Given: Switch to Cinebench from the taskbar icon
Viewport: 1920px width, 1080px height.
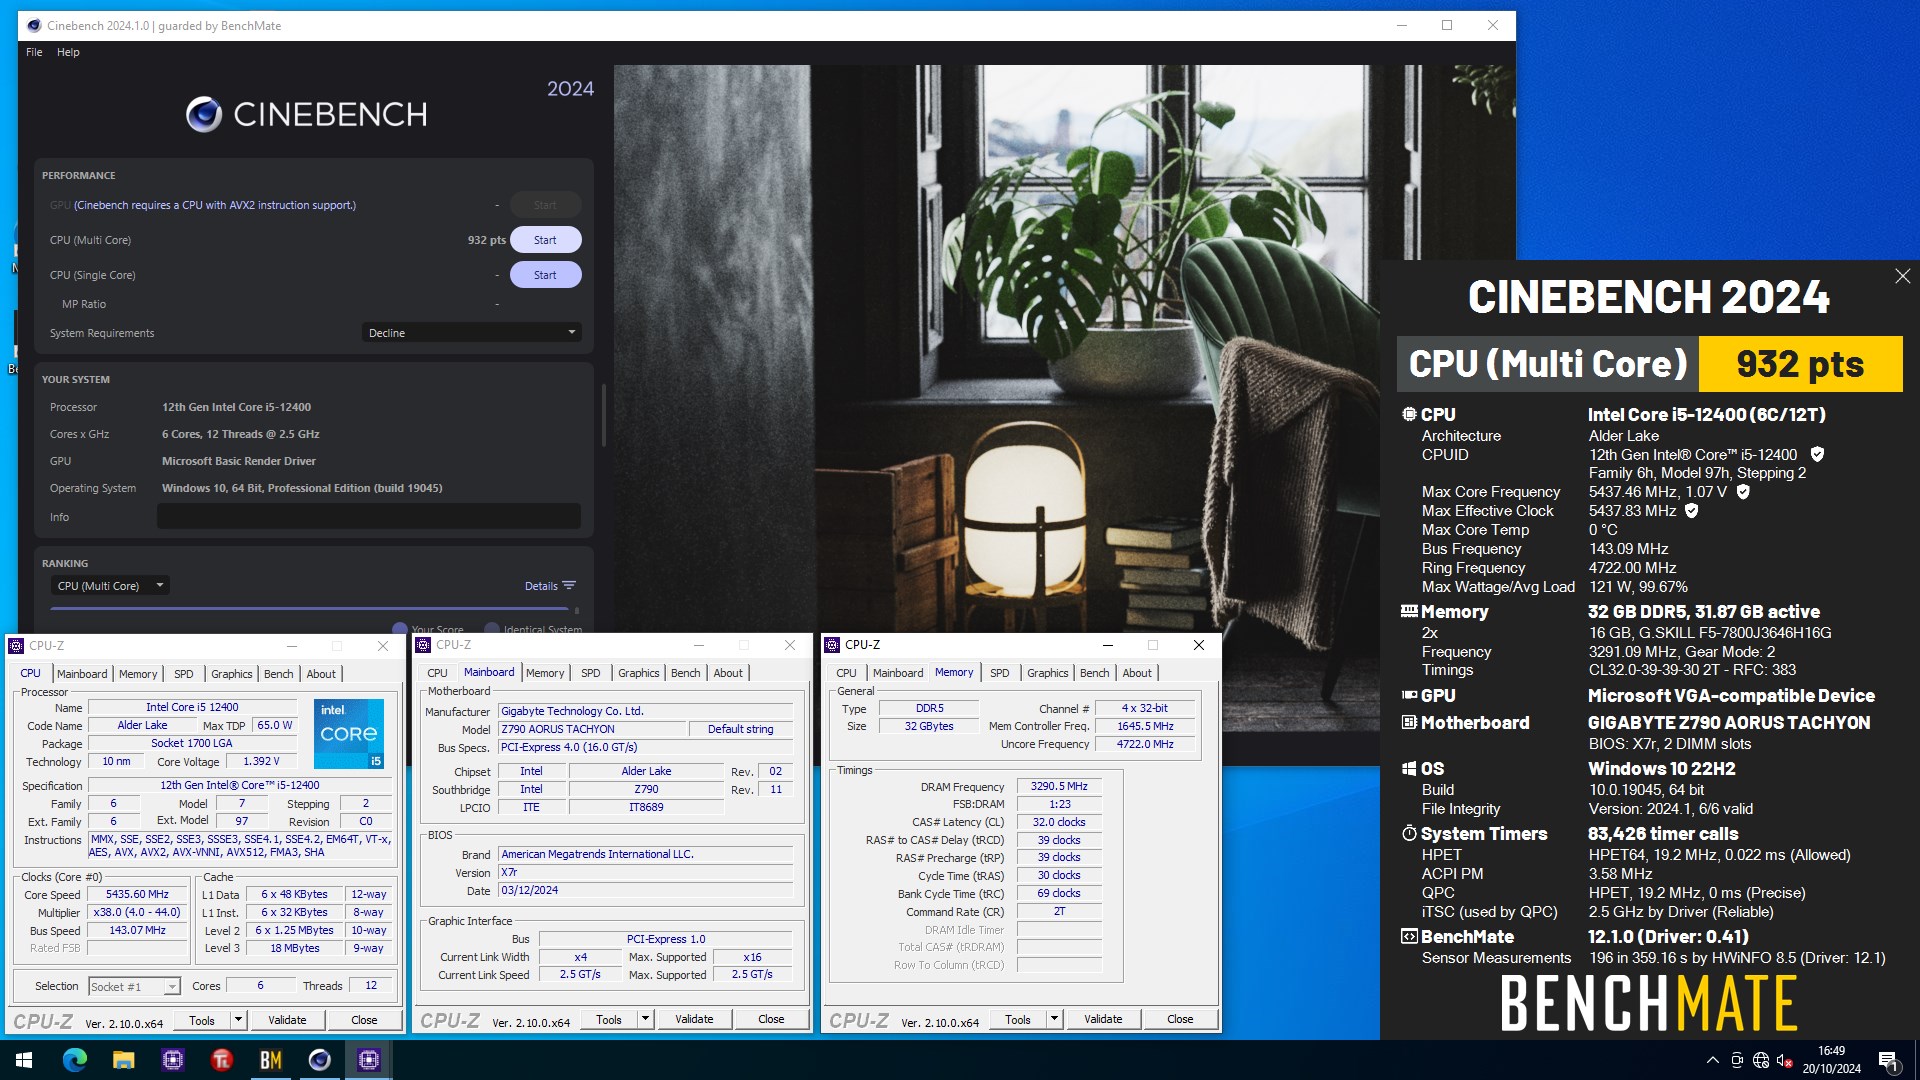Looking at the screenshot, I should (320, 1060).
